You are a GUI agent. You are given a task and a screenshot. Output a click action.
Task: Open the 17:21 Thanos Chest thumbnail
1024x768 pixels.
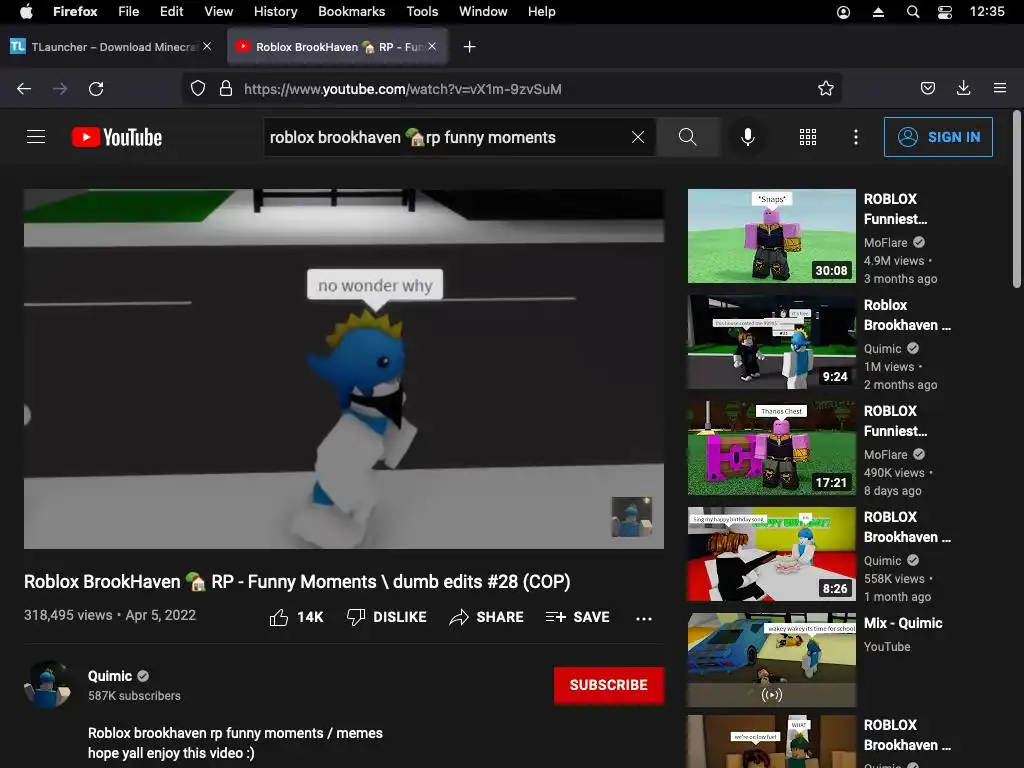click(x=771, y=448)
